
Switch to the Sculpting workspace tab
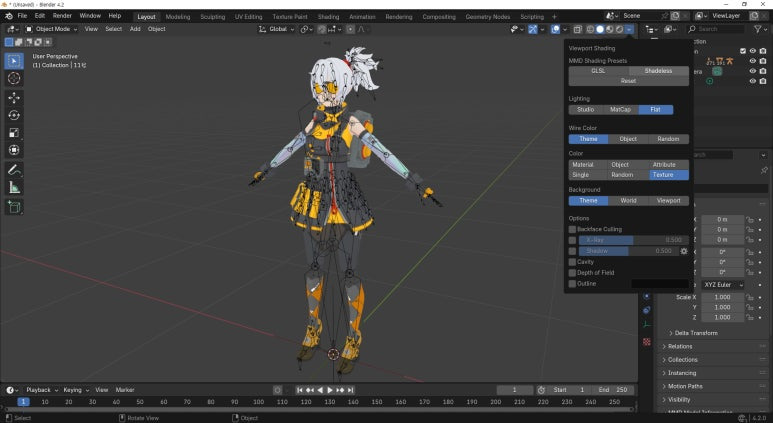212,17
